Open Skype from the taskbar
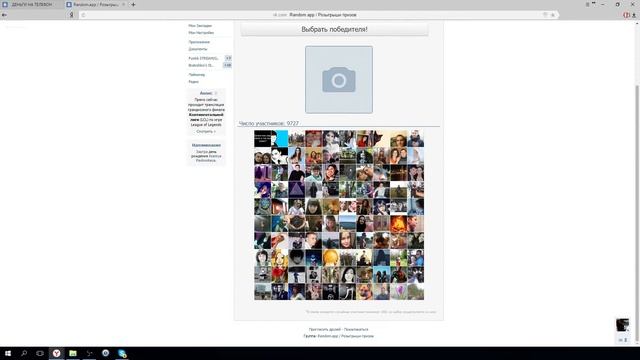This screenshot has width=640, height=360. click(x=122, y=353)
